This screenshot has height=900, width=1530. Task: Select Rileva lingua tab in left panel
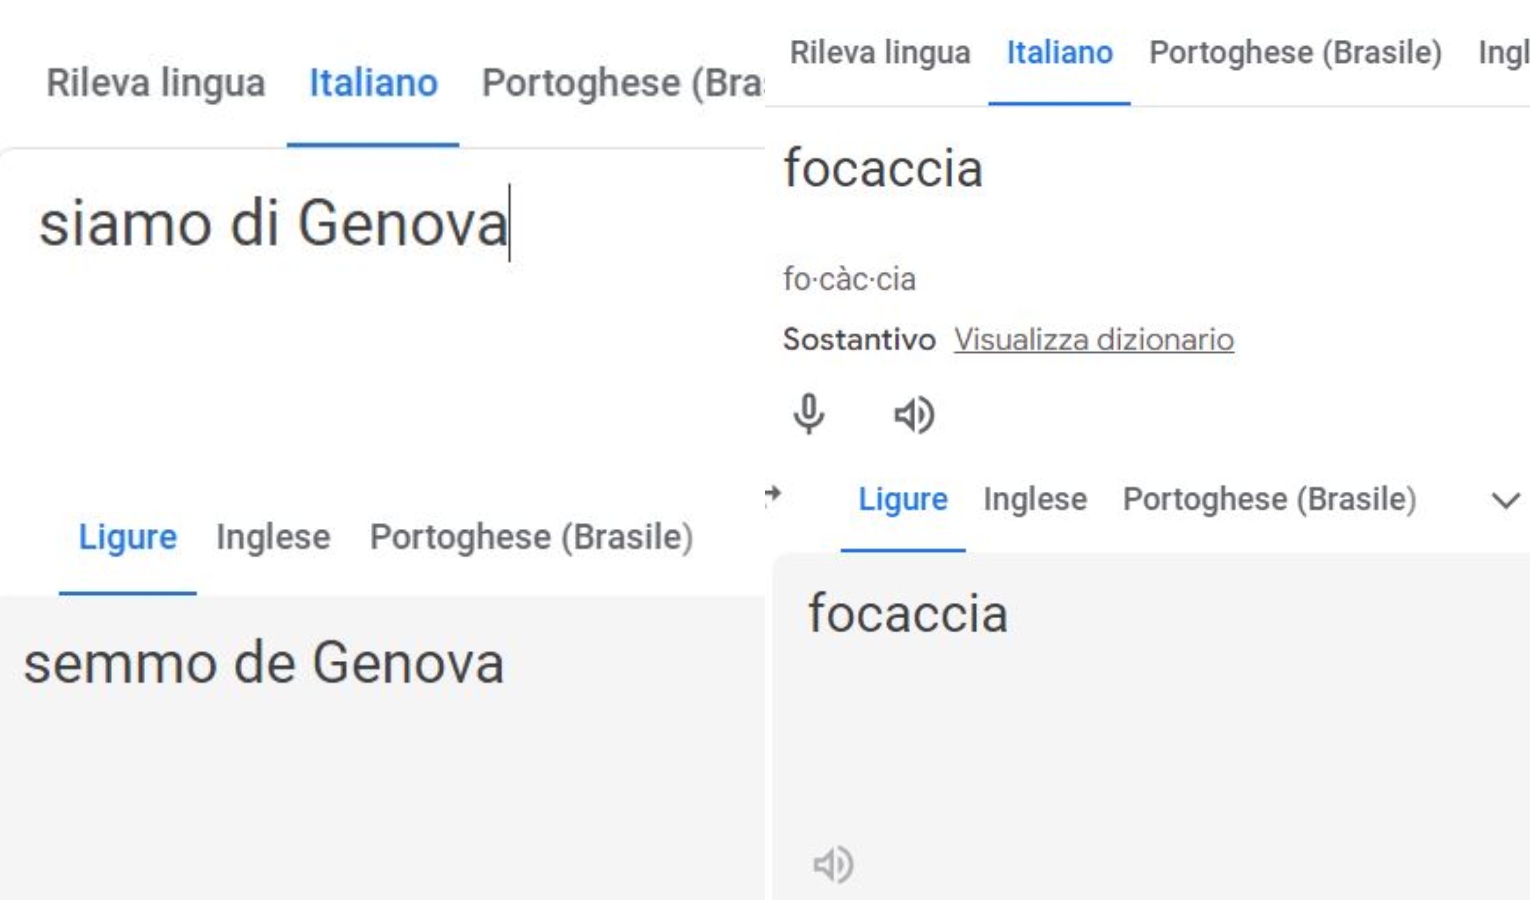(156, 83)
